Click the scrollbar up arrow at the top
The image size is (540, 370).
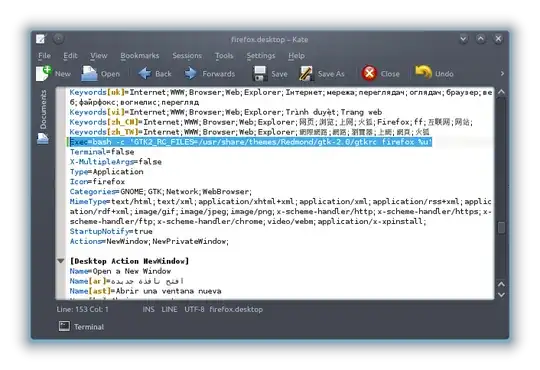coord(501,92)
